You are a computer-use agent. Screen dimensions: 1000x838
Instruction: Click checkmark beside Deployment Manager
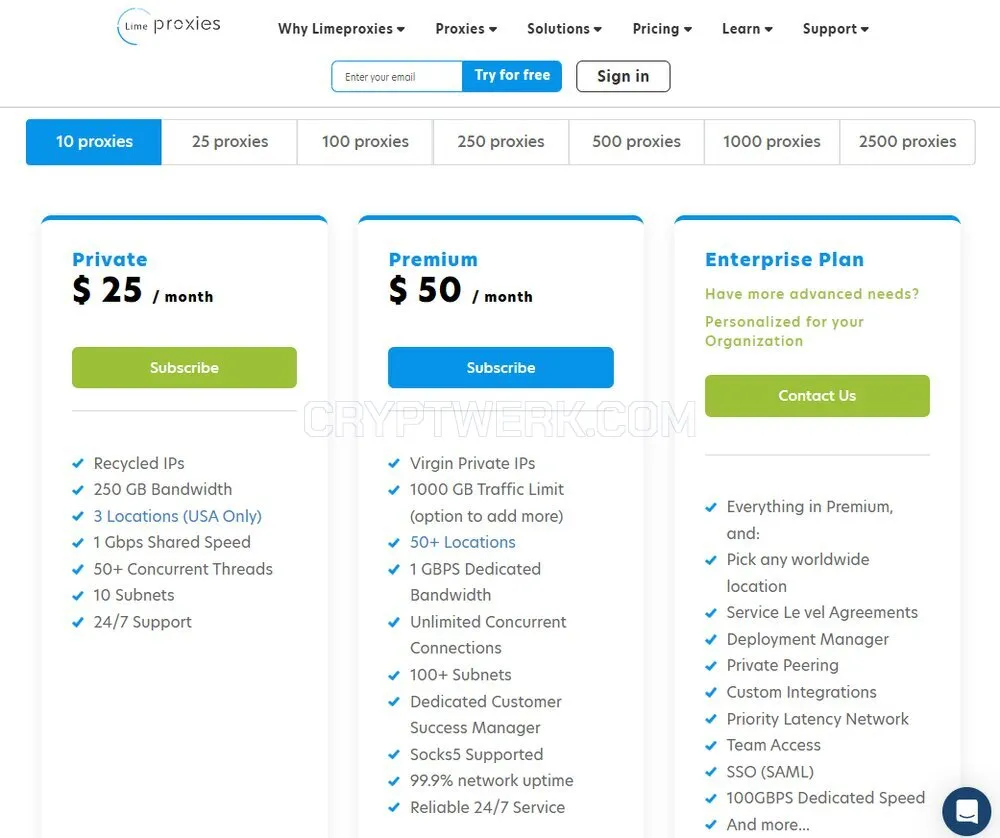710,640
